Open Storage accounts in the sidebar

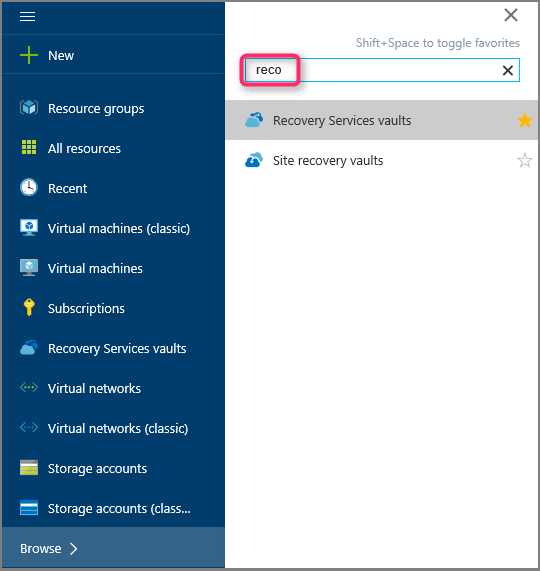coord(113,469)
